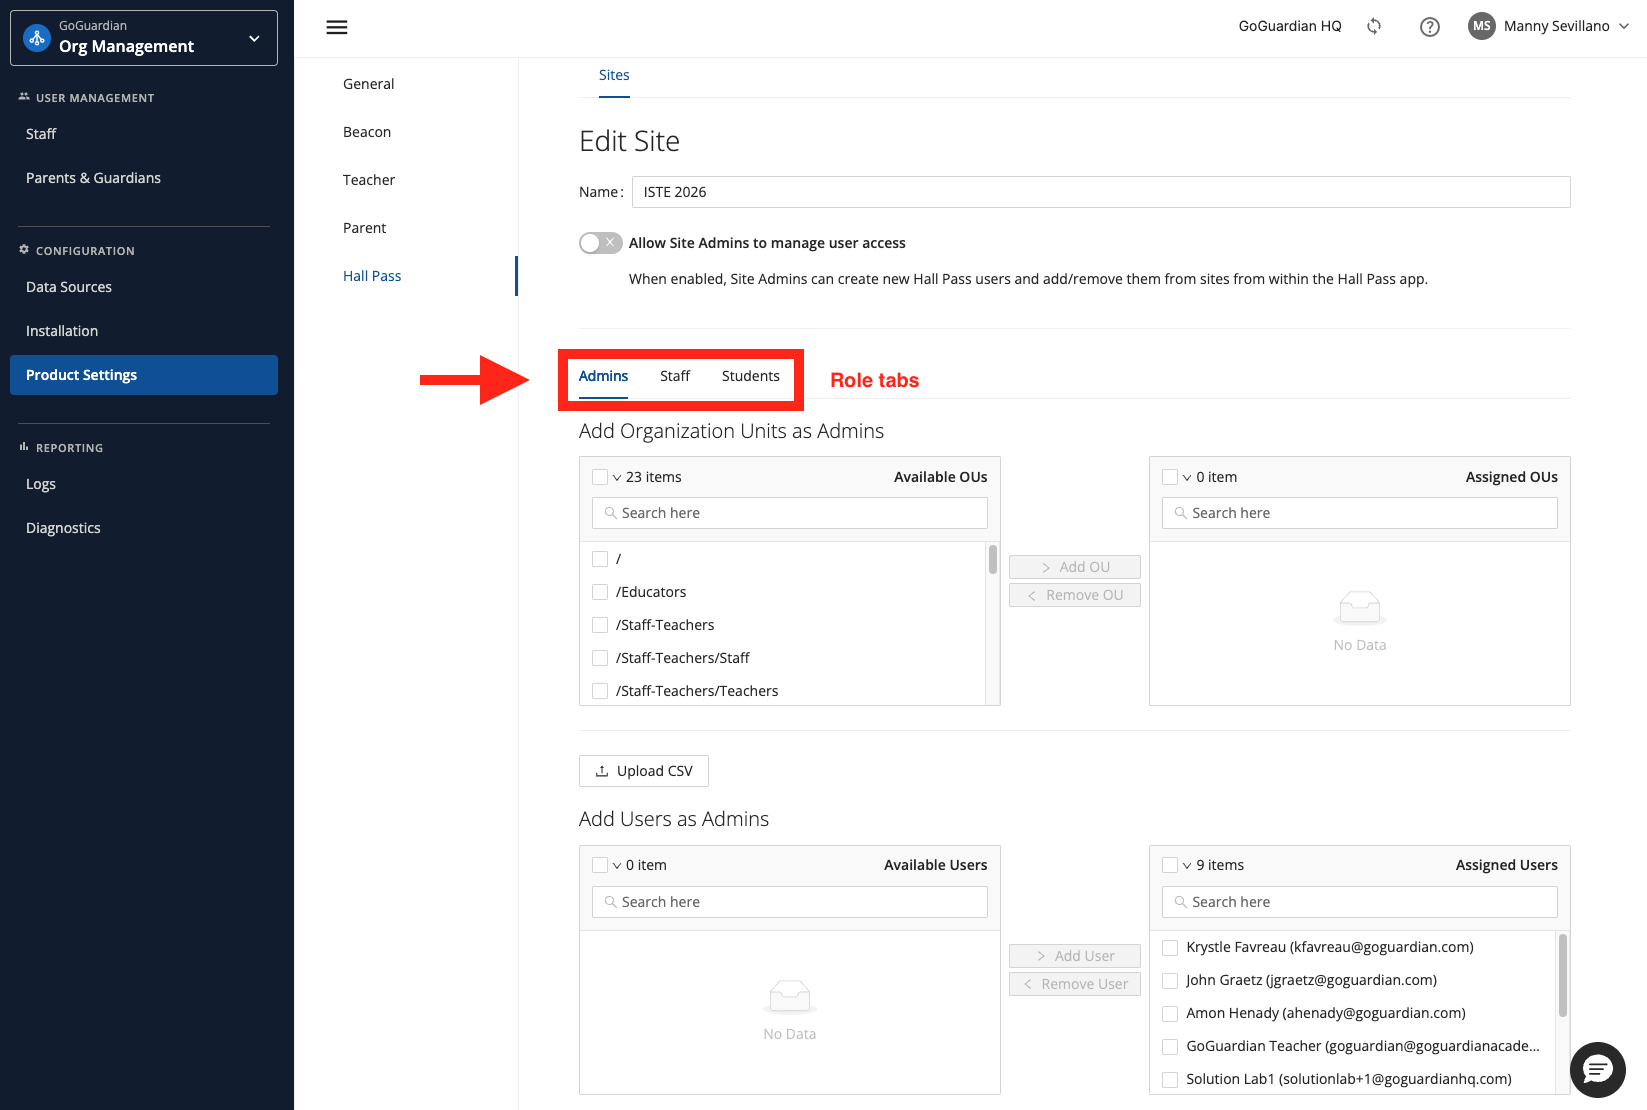The width and height of the screenshot is (1647, 1110).
Task: Click the Assigned Users list scrollbar
Action: coord(1563,975)
